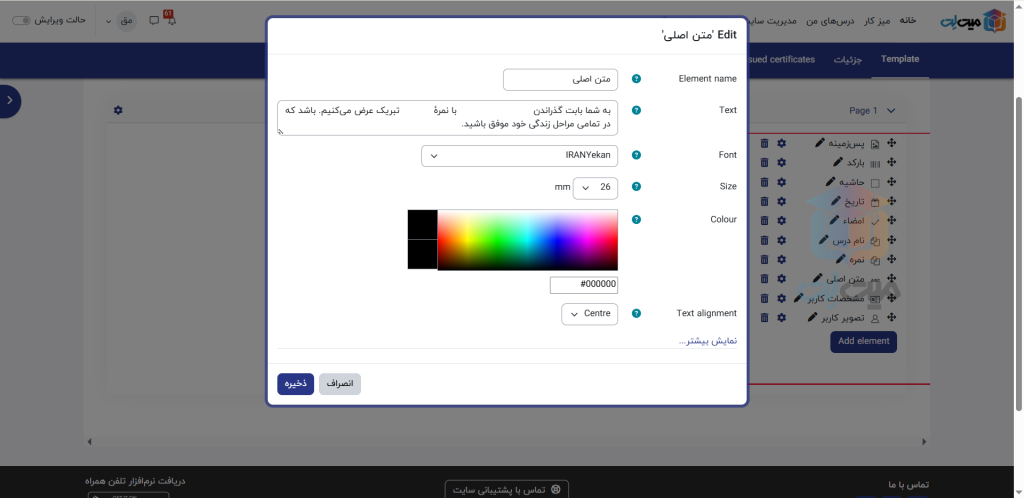Screen dimensions: 1024x498
Task: Click the ذخیره save button
Action: pos(295,384)
